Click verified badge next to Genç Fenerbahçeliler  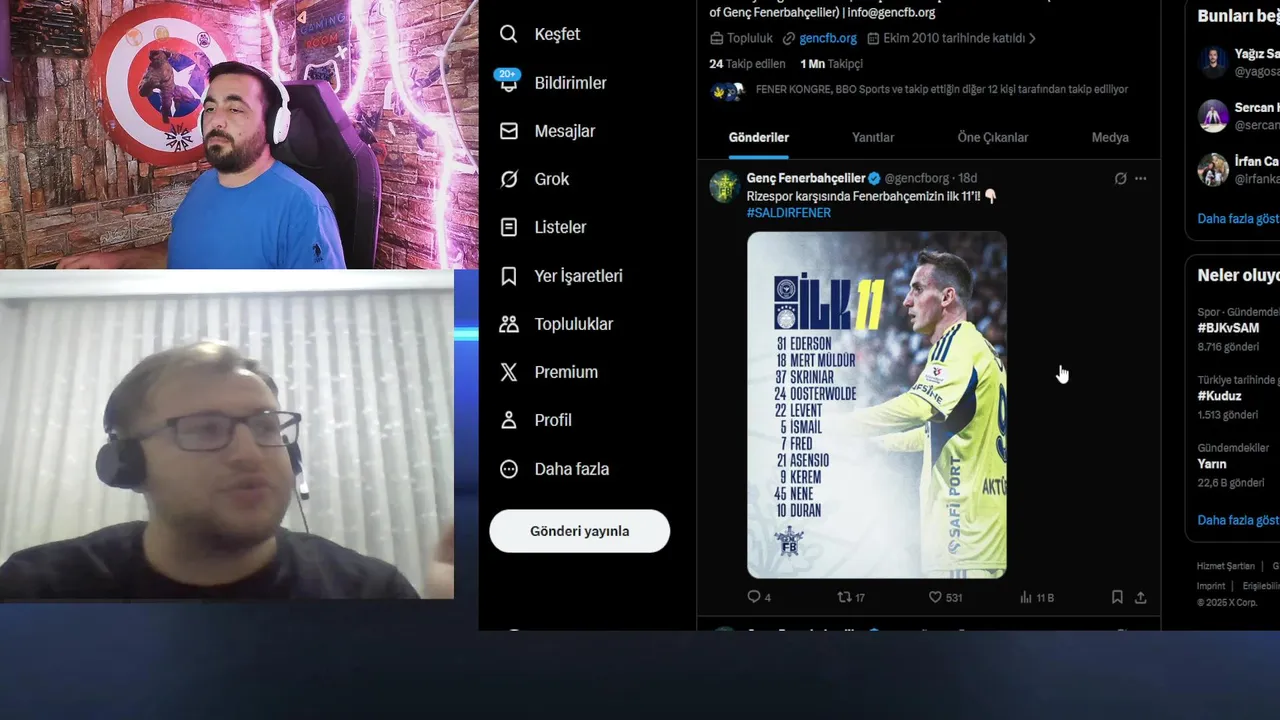pyautogui.click(x=874, y=179)
